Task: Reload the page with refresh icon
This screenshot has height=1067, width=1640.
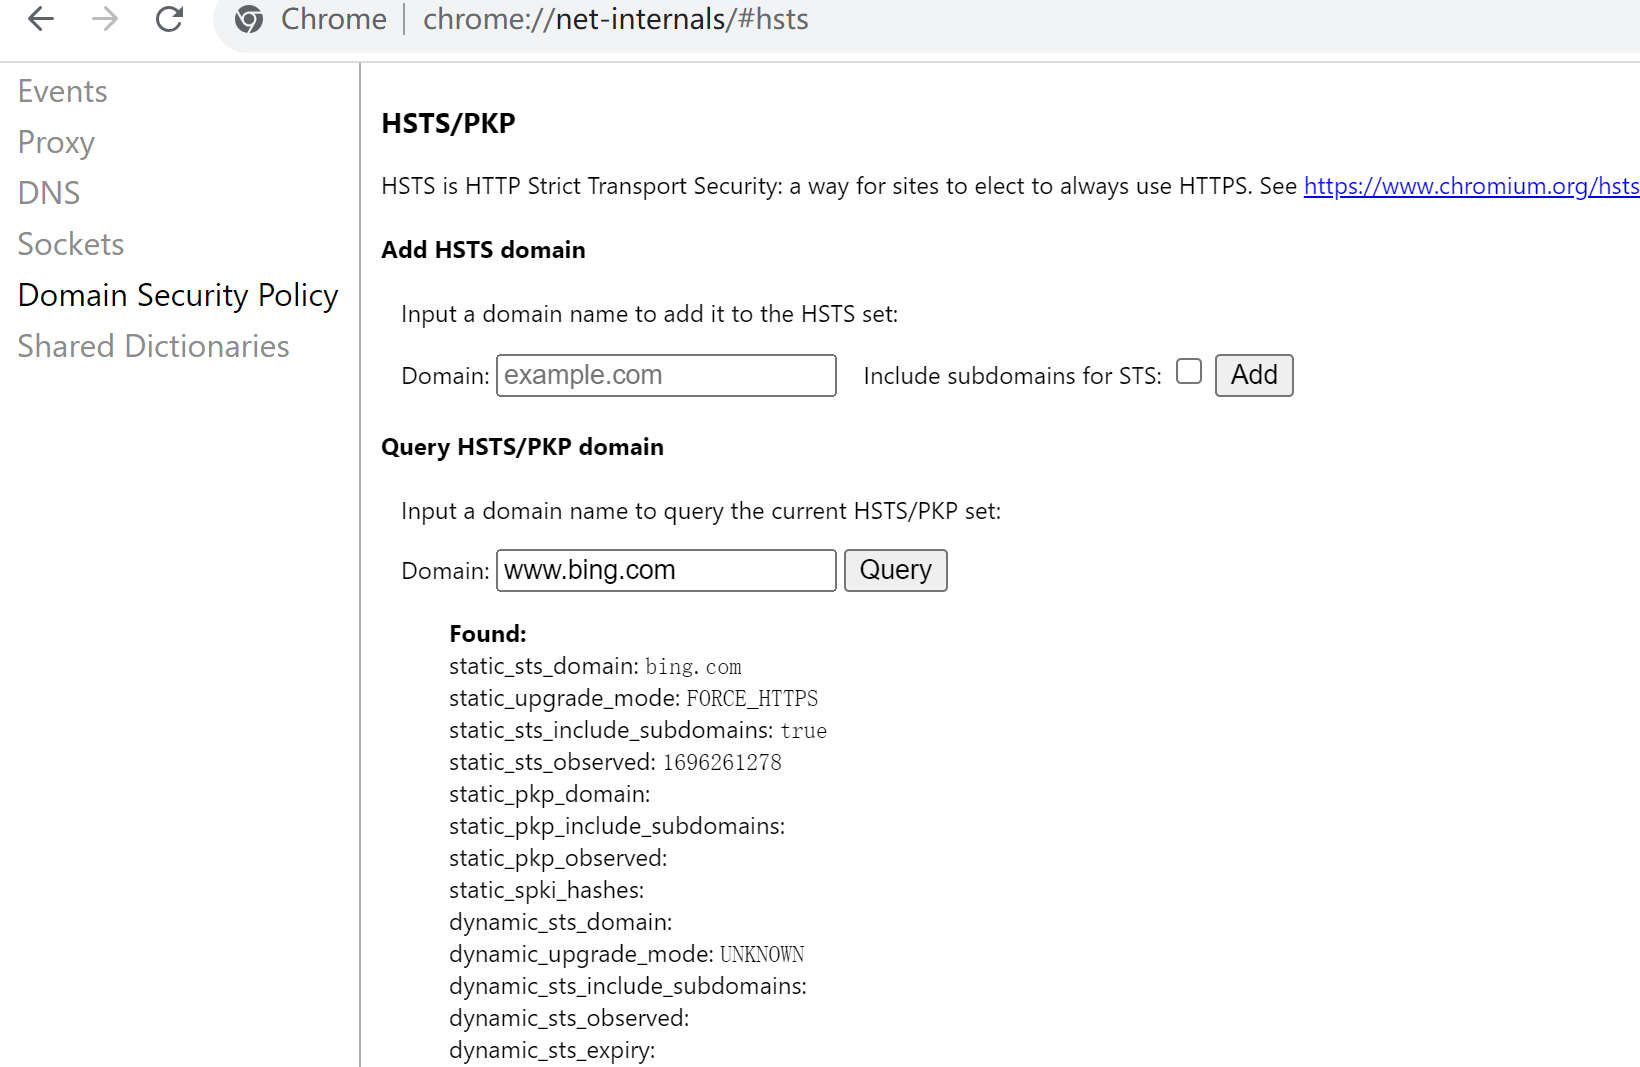Action: (169, 19)
